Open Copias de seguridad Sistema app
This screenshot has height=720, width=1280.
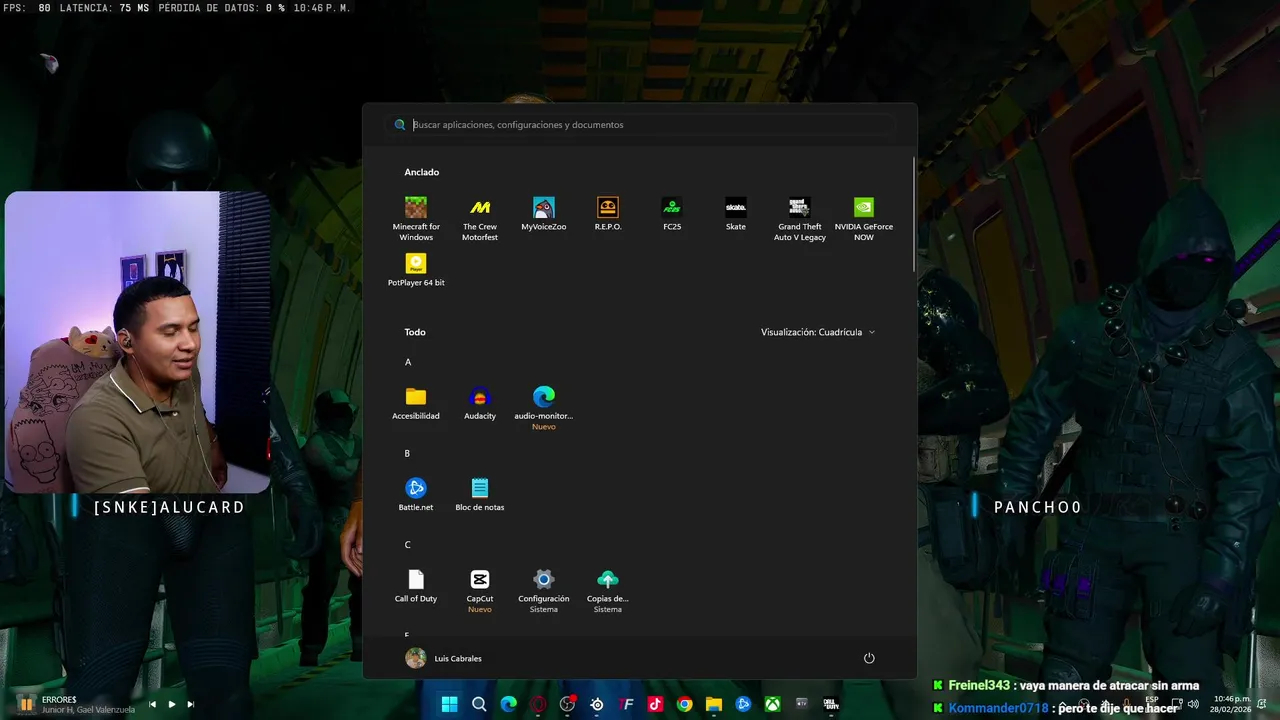[608, 591]
